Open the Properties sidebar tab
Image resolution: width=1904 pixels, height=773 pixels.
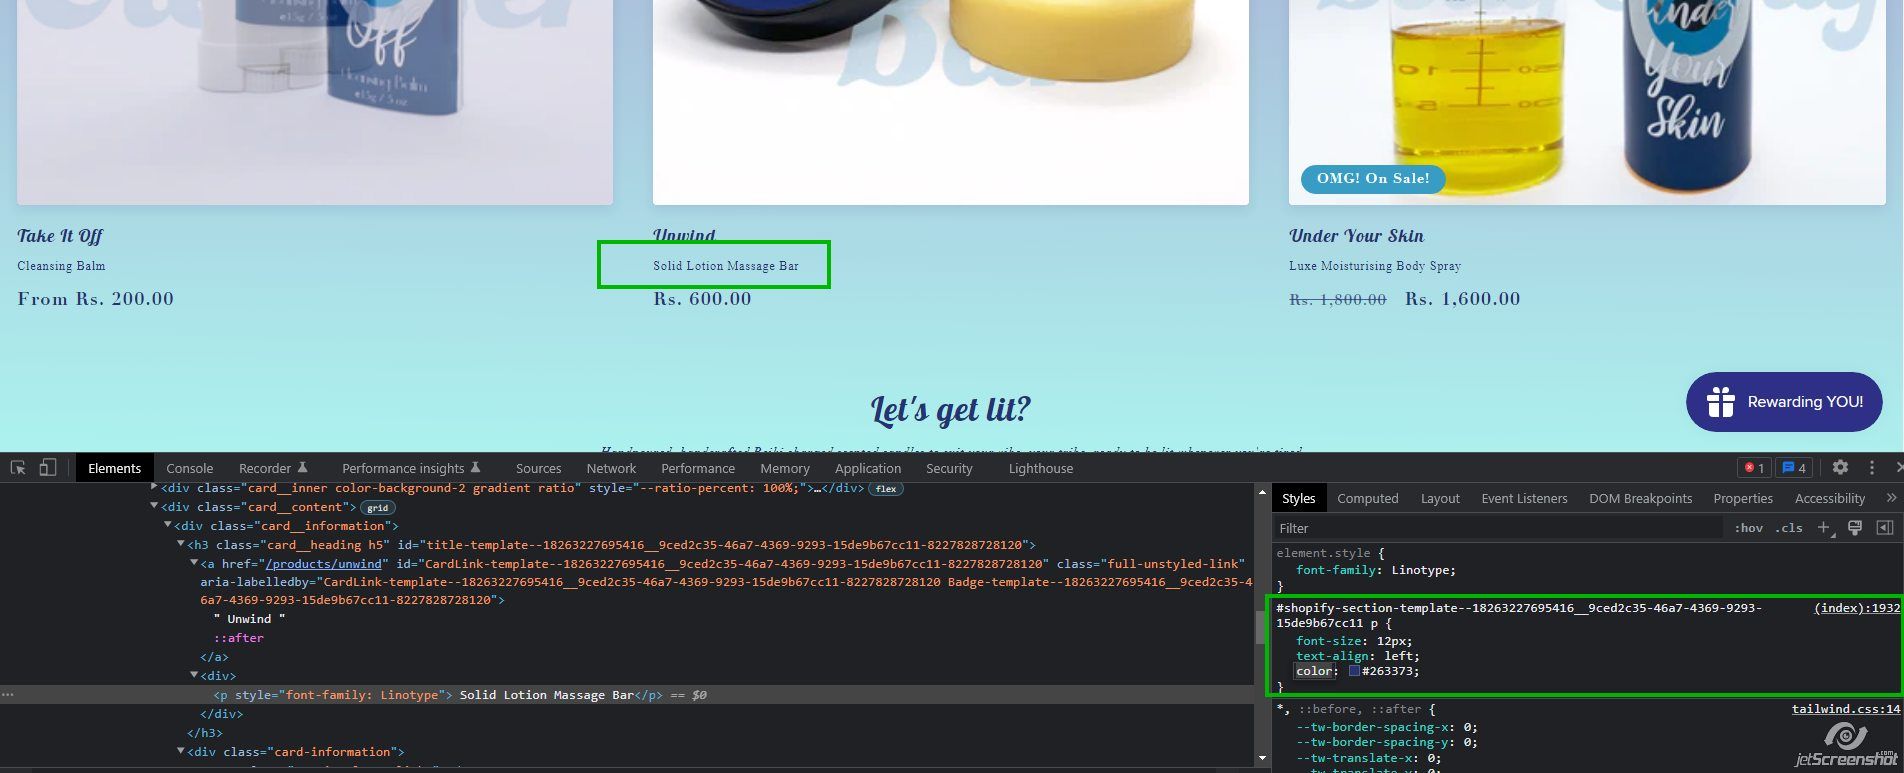click(x=1743, y=498)
